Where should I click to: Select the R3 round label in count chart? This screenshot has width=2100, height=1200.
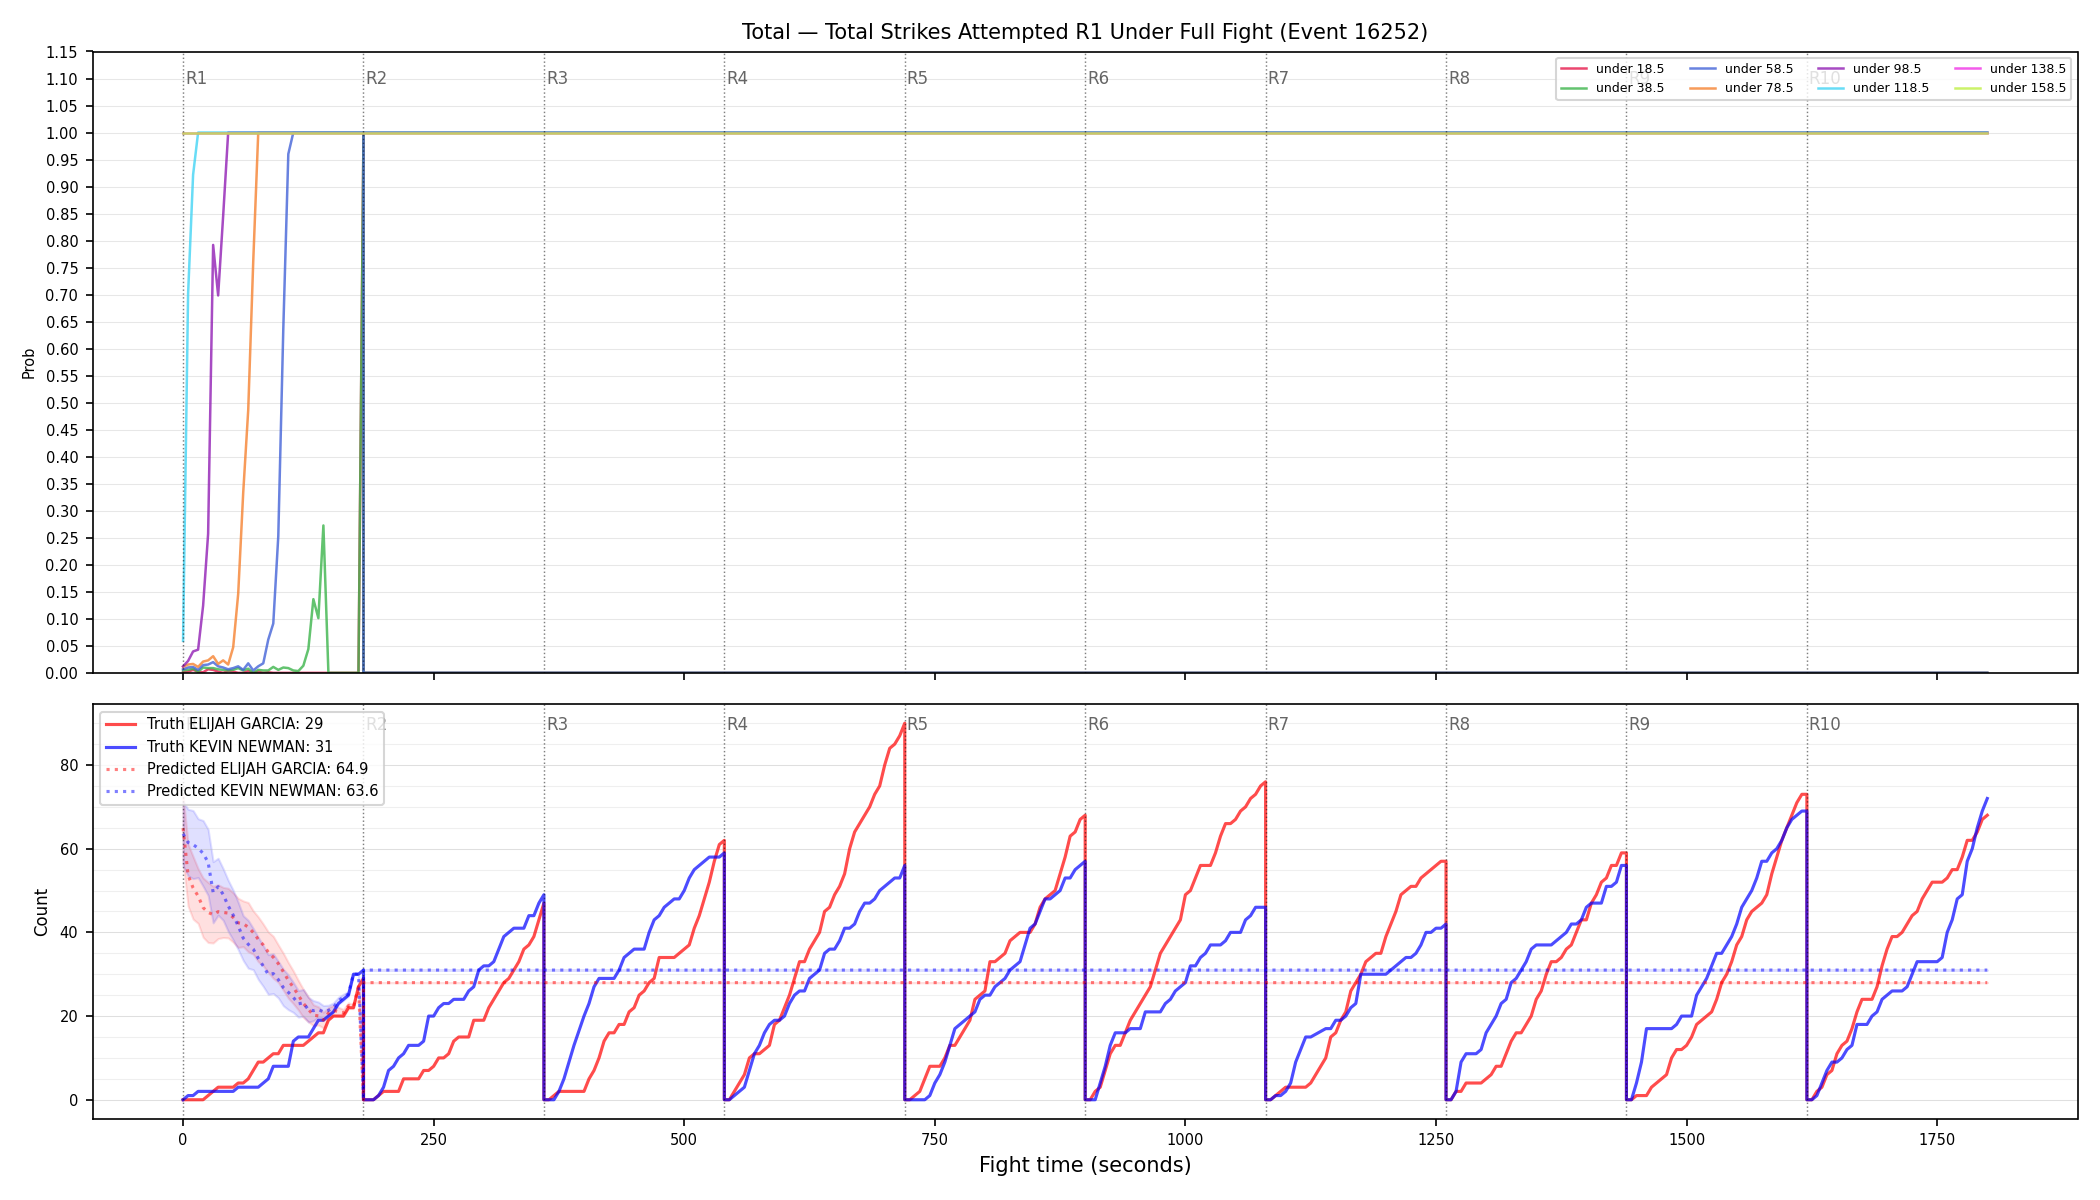pos(557,724)
